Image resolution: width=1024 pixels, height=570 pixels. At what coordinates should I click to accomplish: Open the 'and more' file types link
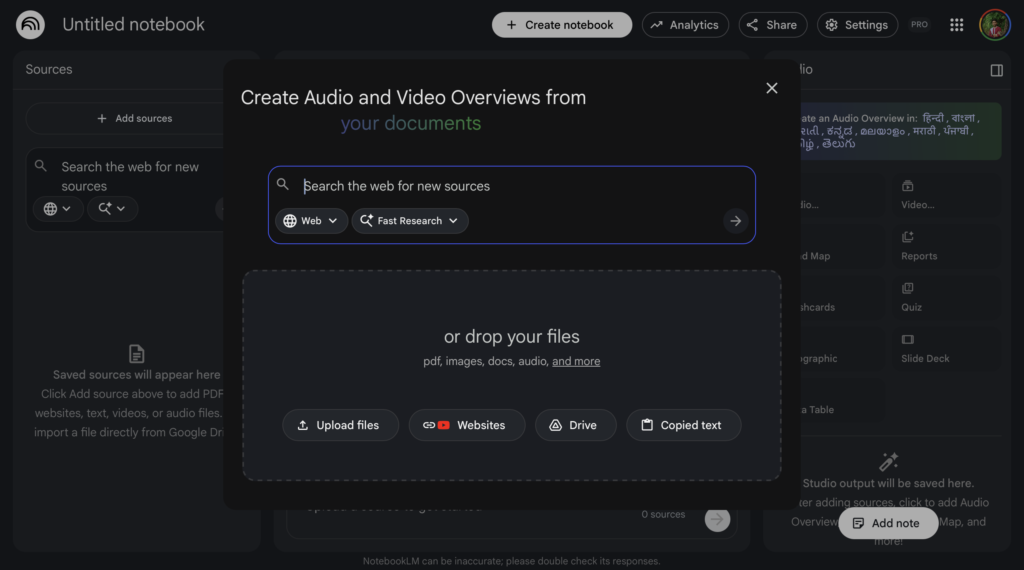coord(576,361)
